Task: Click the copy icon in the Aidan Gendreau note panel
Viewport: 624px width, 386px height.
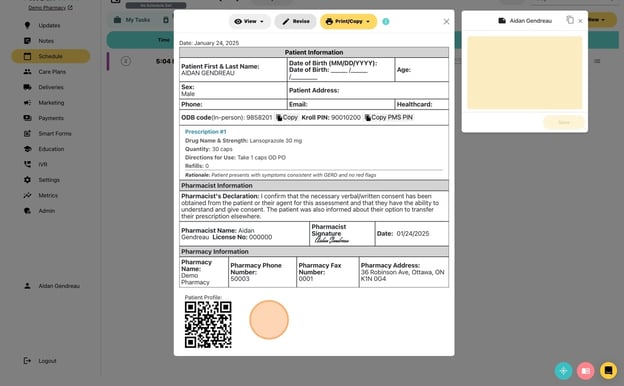Action: coord(570,20)
